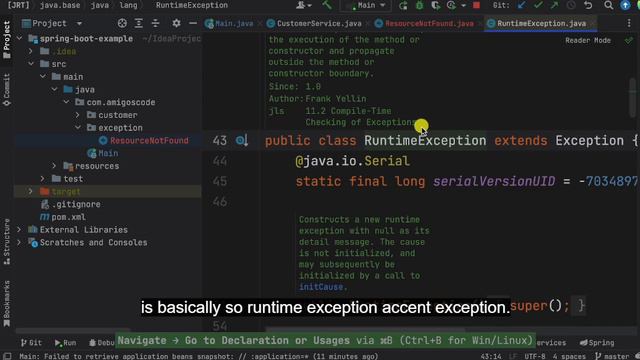This screenshot has width=640, height=360.
Task: Open the master branch widget in the status bar
Action: tap(612, 356)
